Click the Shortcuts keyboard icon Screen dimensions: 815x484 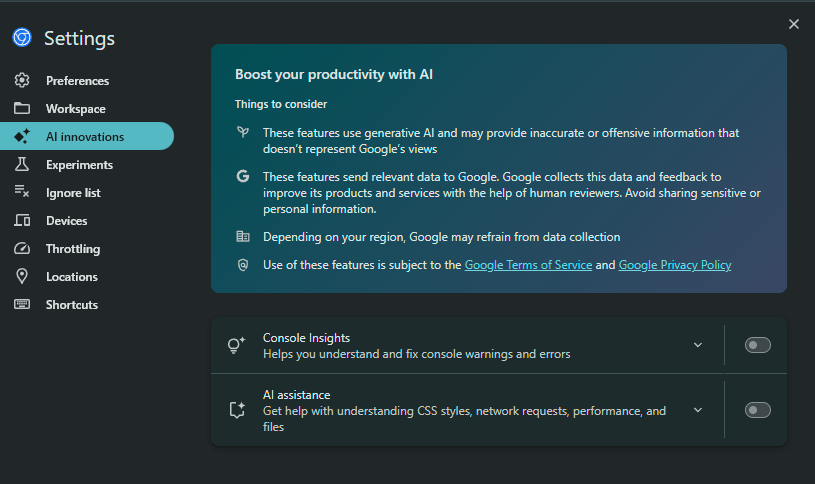(22, 305)
